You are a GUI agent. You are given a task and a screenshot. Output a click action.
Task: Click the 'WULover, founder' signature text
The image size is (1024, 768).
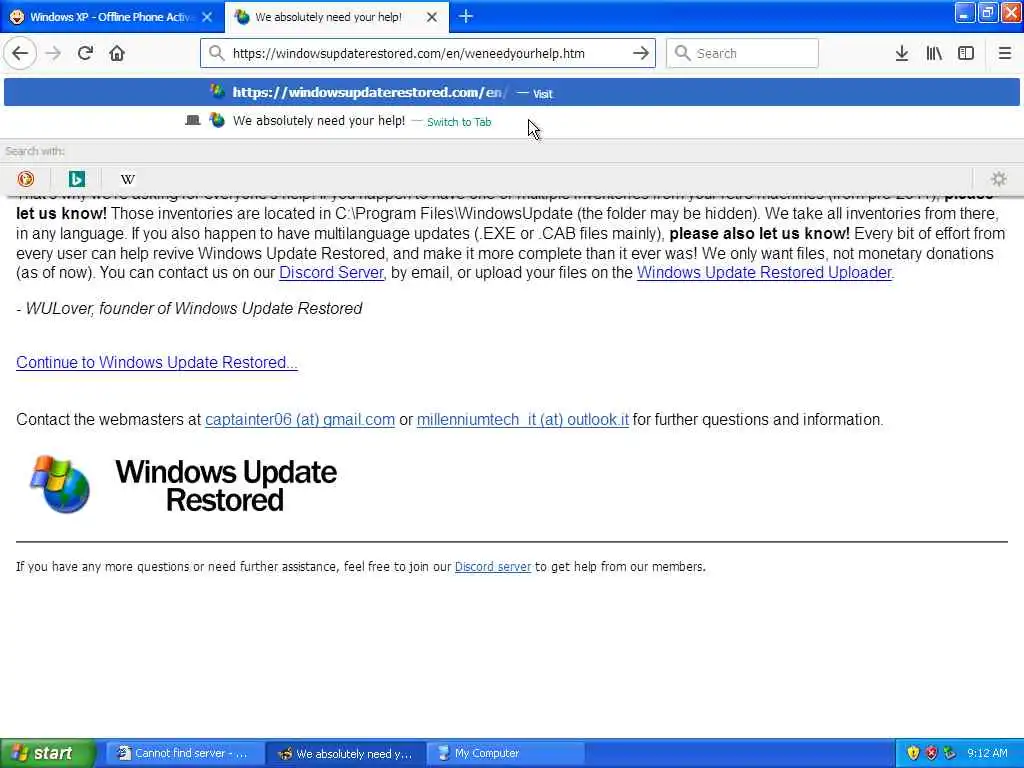pos(189,308)
